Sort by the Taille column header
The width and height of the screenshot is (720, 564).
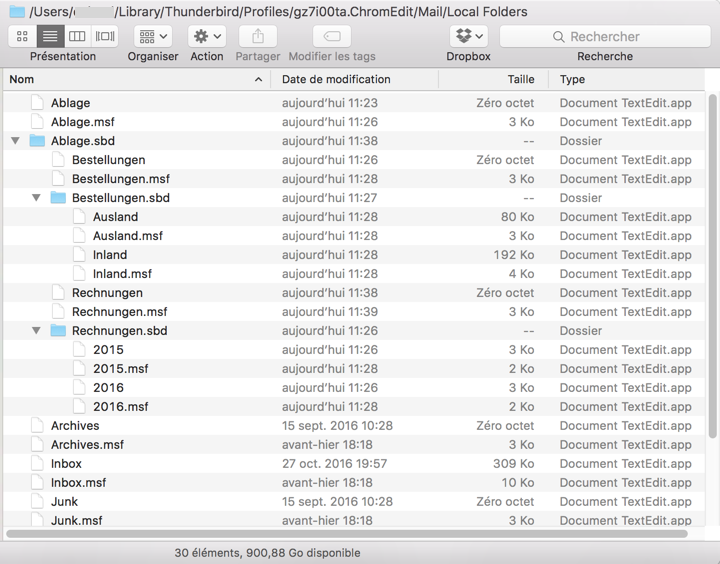(494, 79)
